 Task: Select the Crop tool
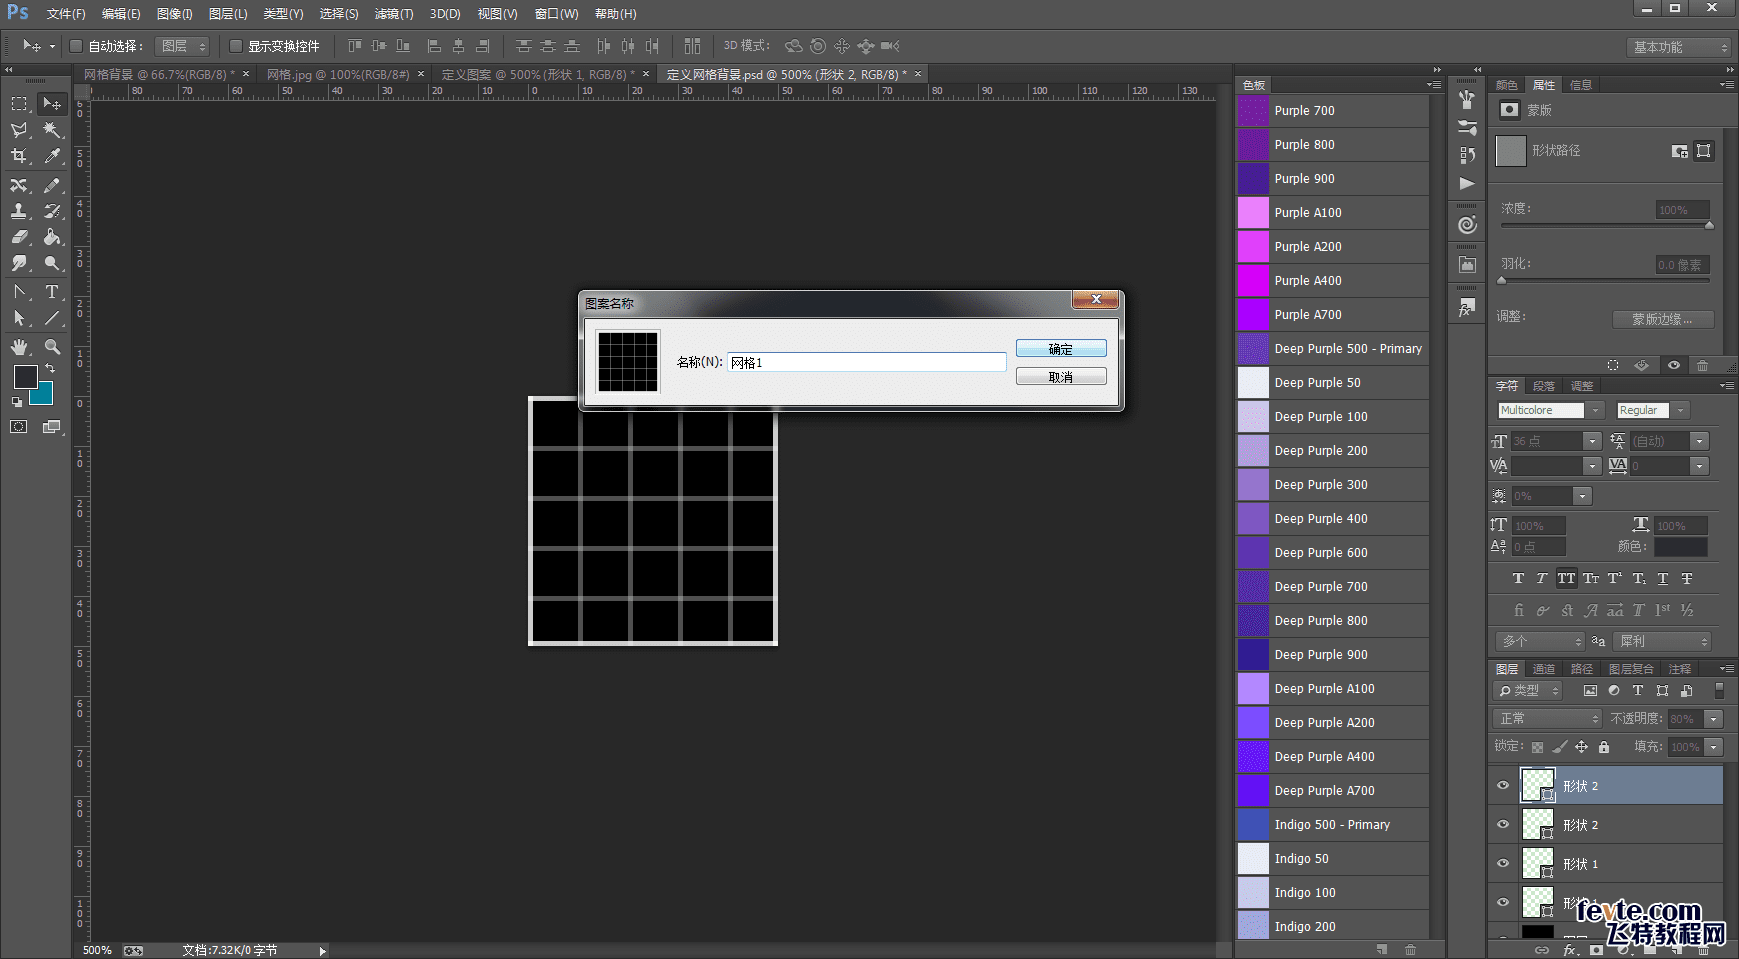coord(19,156)
